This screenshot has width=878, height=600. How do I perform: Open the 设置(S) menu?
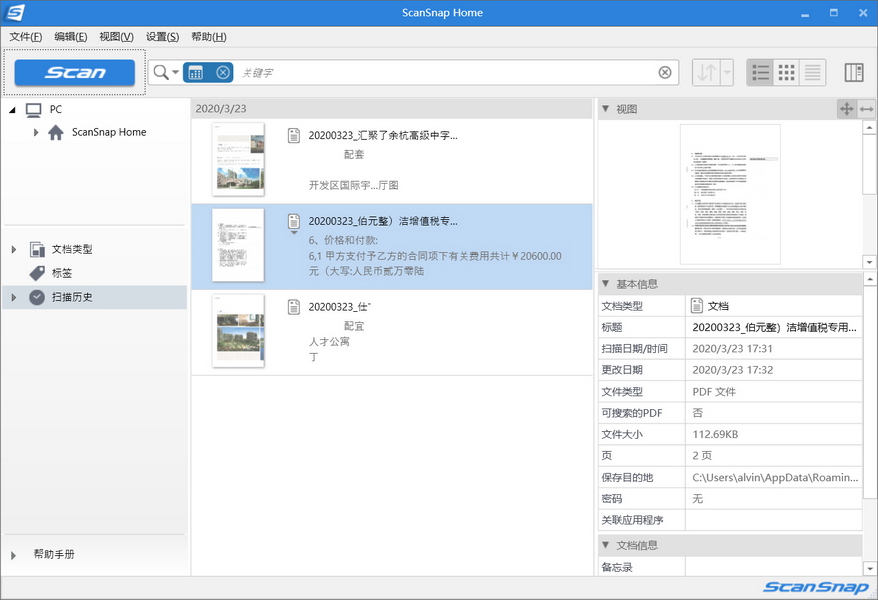162,37
